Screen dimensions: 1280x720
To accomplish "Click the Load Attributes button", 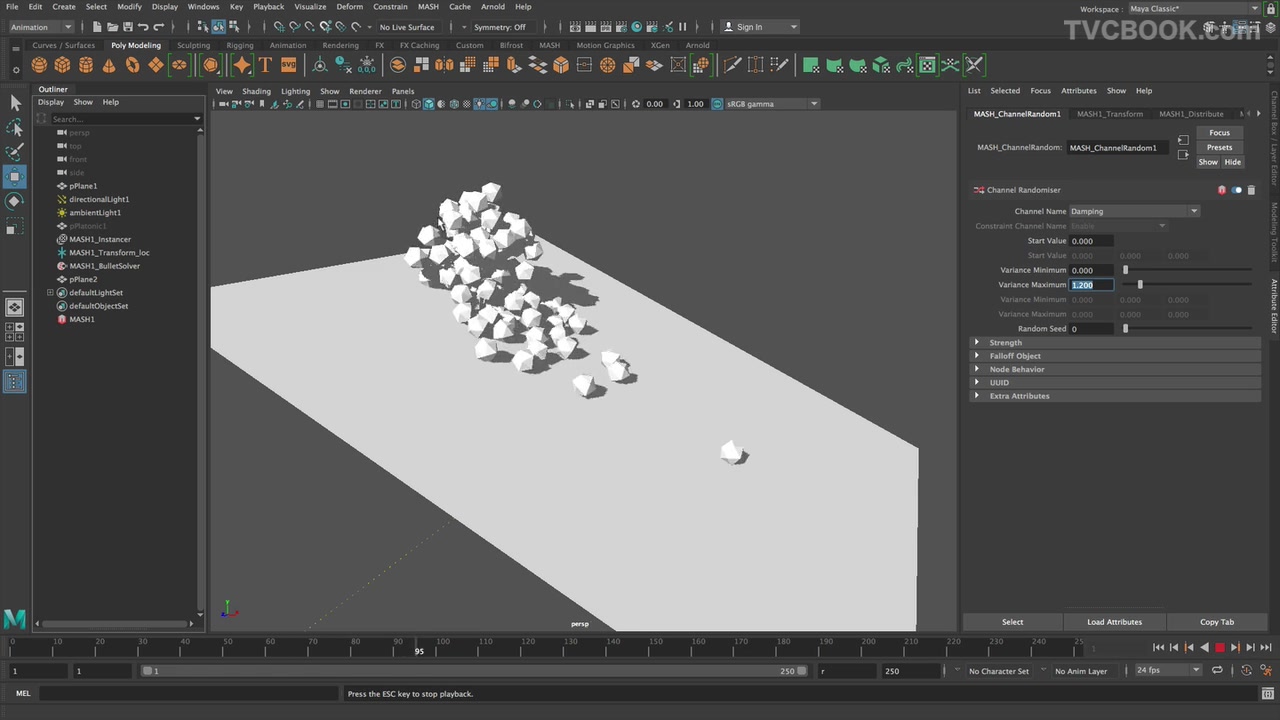I will pos(1114,622).
